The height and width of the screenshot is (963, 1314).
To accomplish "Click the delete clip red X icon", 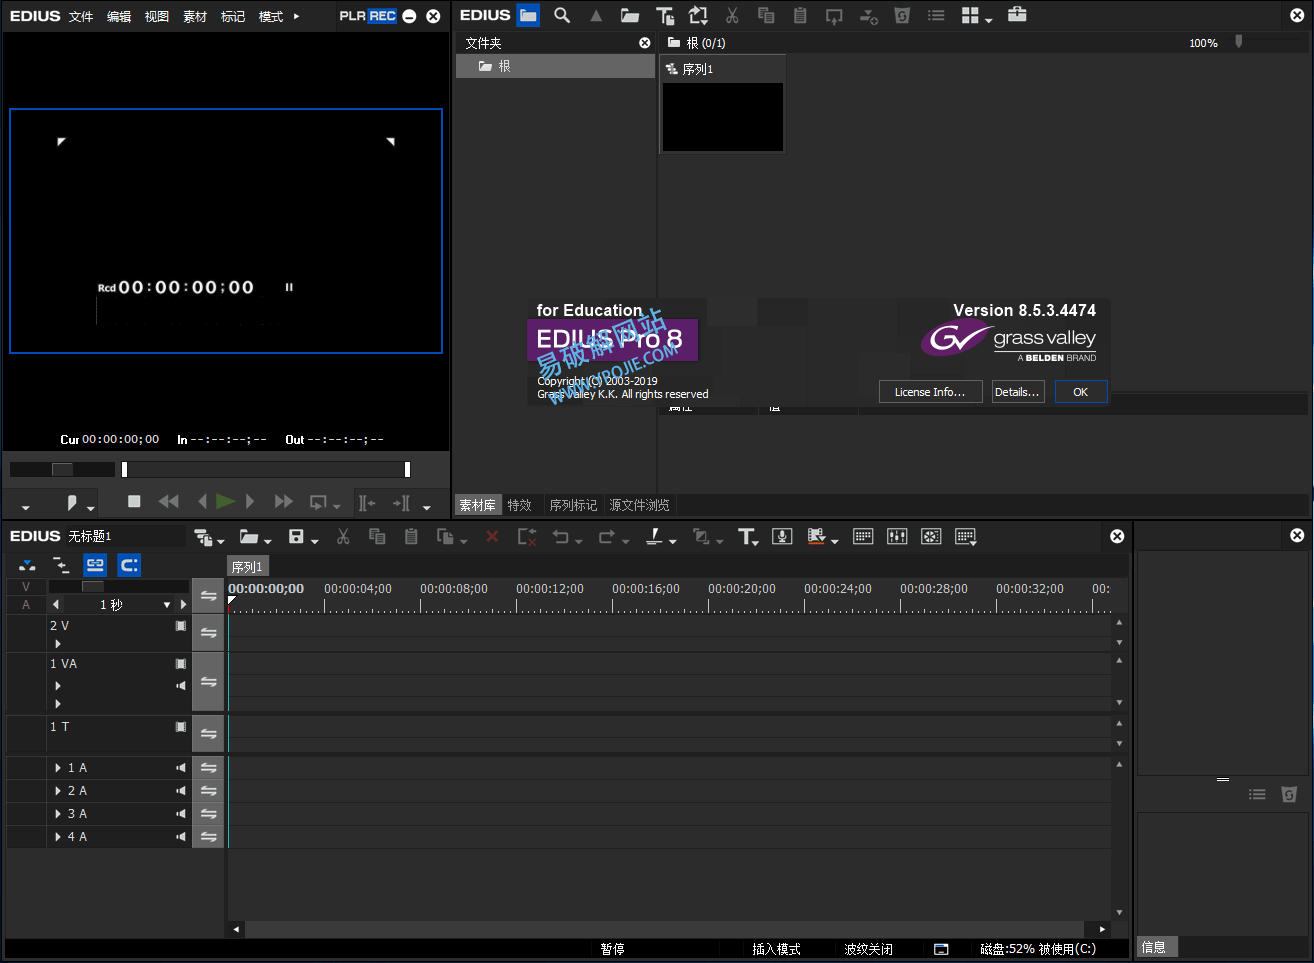I will tap(492, 537).
